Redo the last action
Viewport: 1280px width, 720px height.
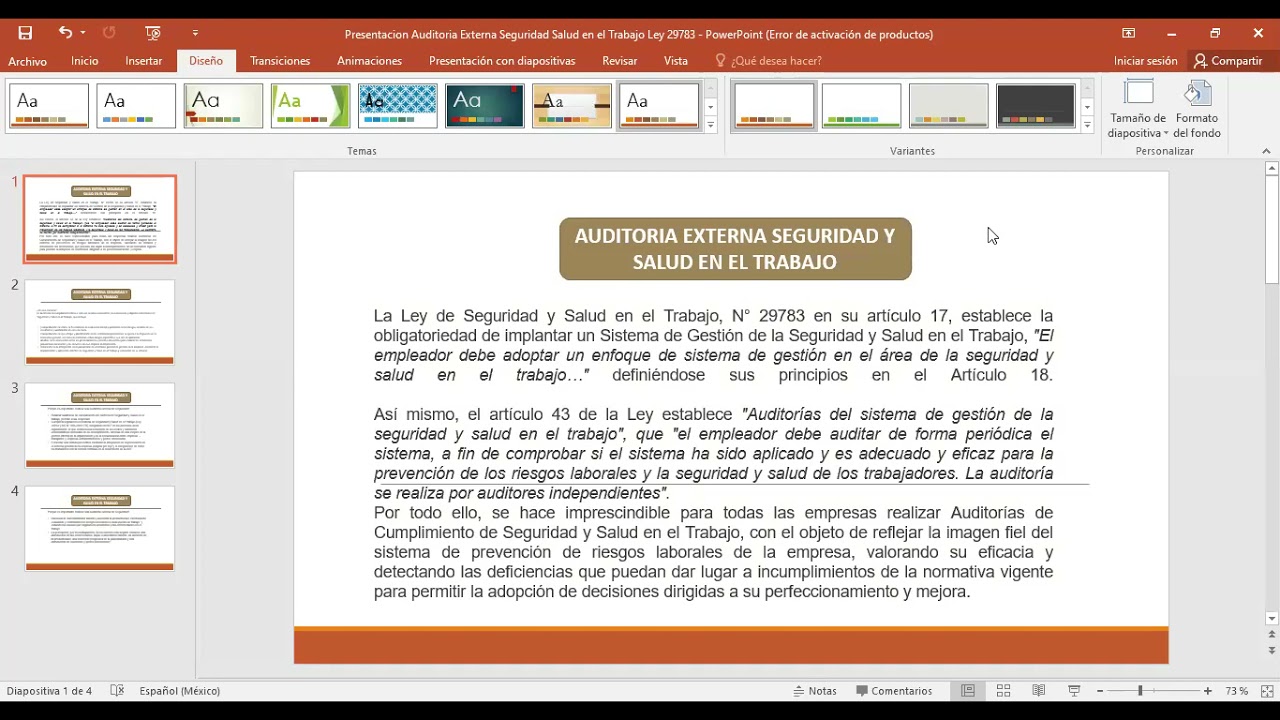tap(109, 33)
